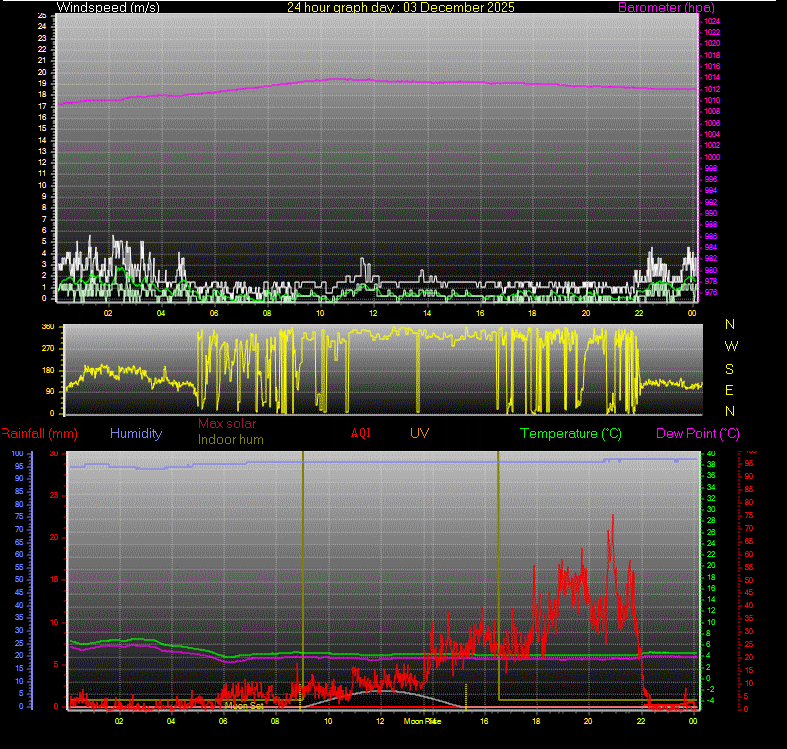Click the "Moon Set" marker label

[244, 705]
